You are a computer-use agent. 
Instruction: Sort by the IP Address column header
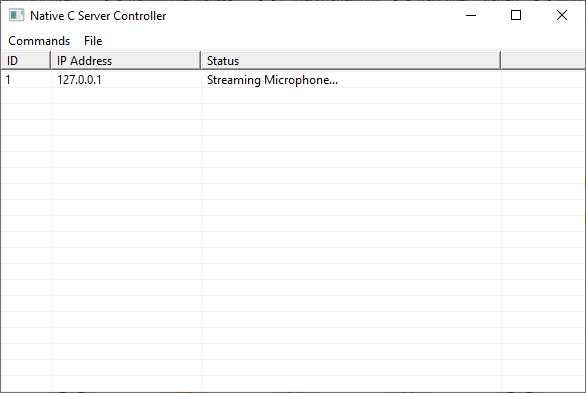[x=126, y=61]
